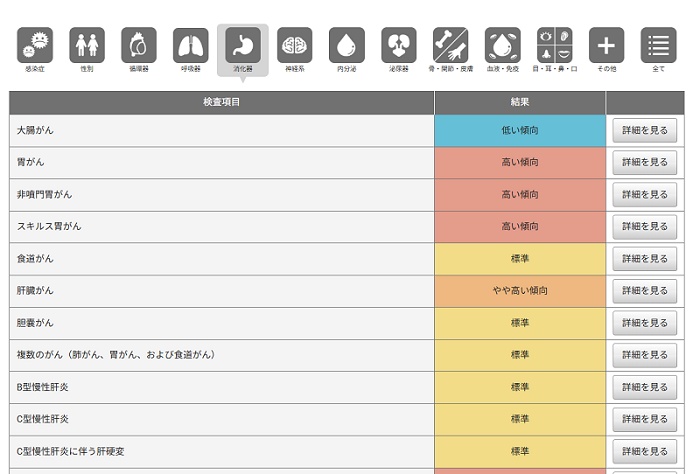Select the 内分泌 droplet category icon
The width and height of the screenshot is (700, 474).
[347, 46]
